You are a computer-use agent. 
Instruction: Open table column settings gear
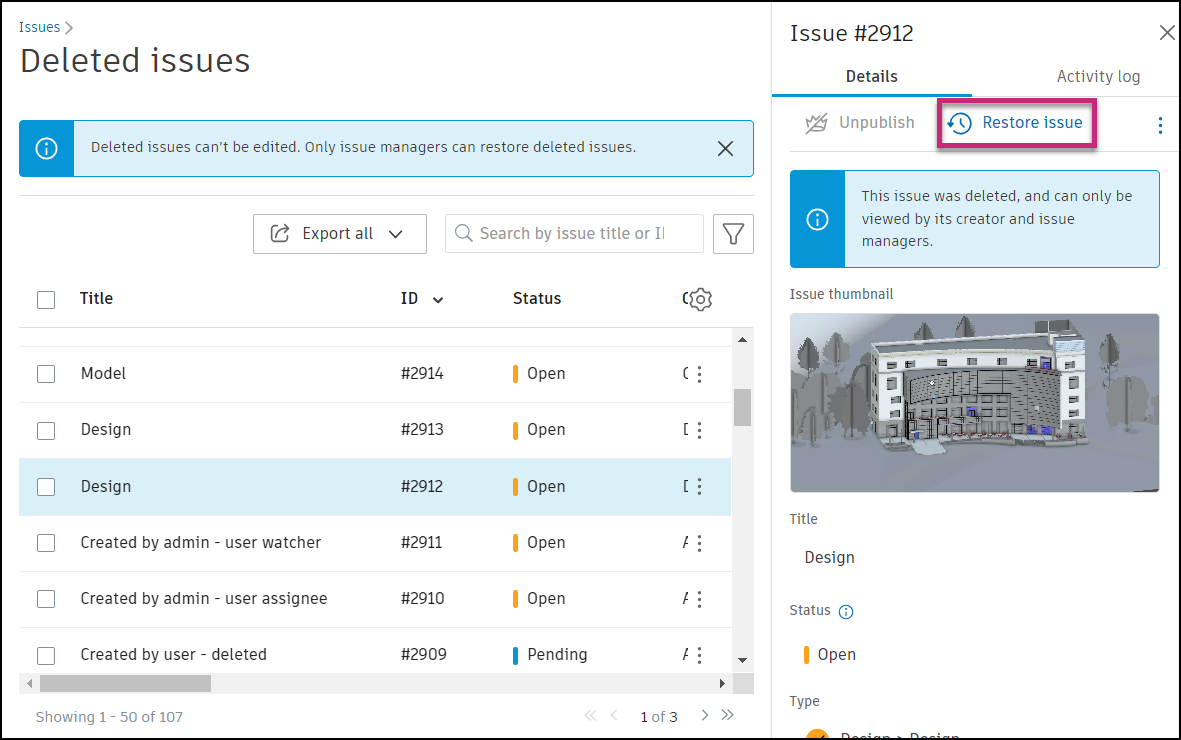pos(700,299)
